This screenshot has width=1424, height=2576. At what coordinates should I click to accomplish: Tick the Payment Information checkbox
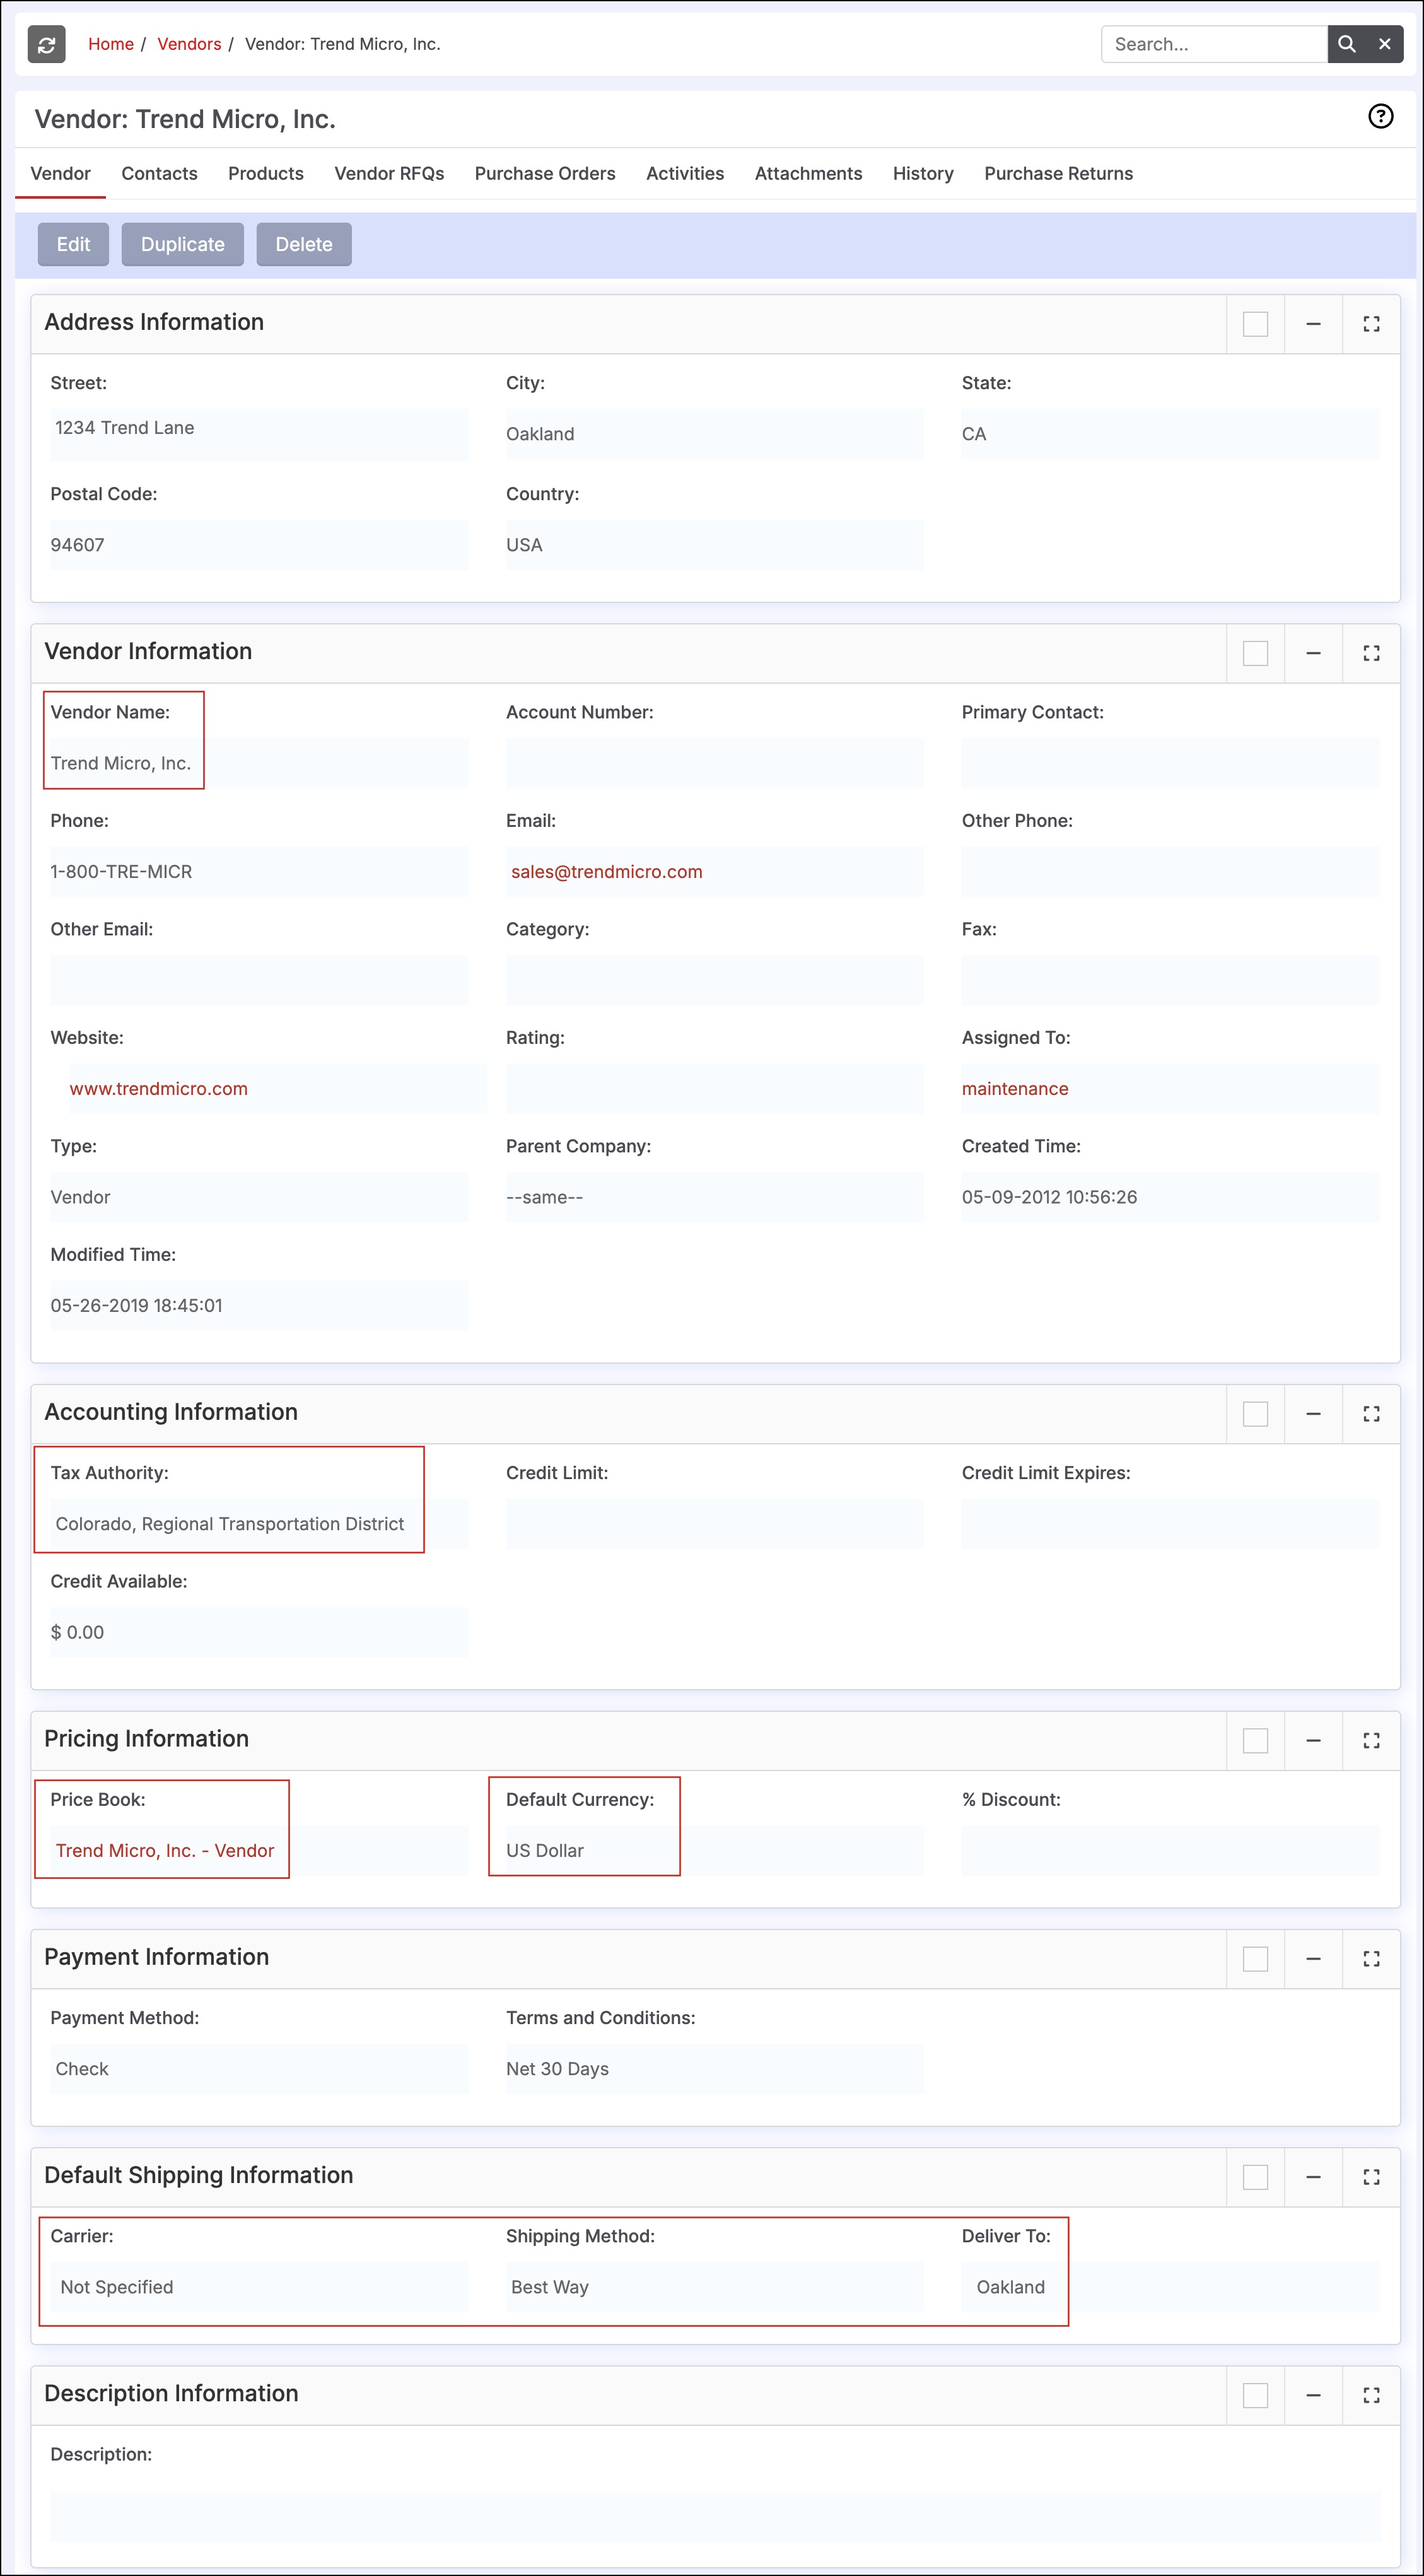(x=1255, y=1958)
